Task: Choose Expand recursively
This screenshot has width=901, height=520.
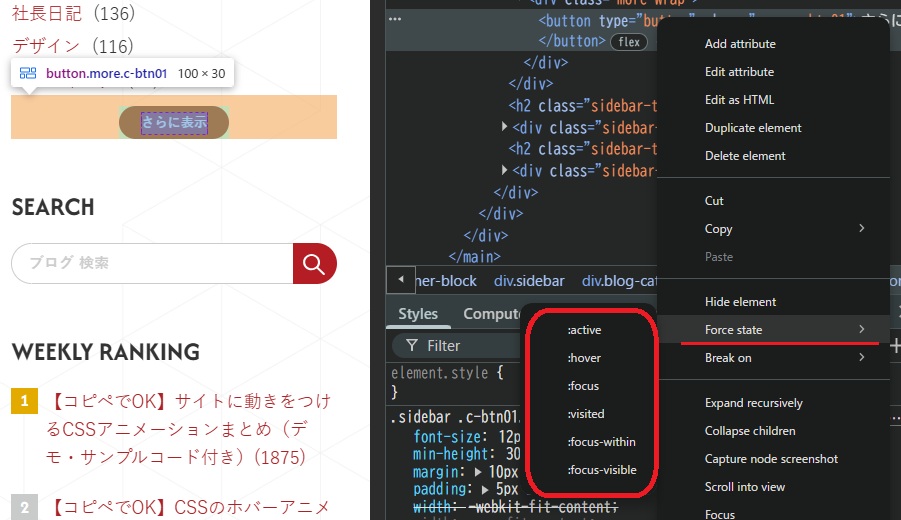Action: [x=754, y=403]
